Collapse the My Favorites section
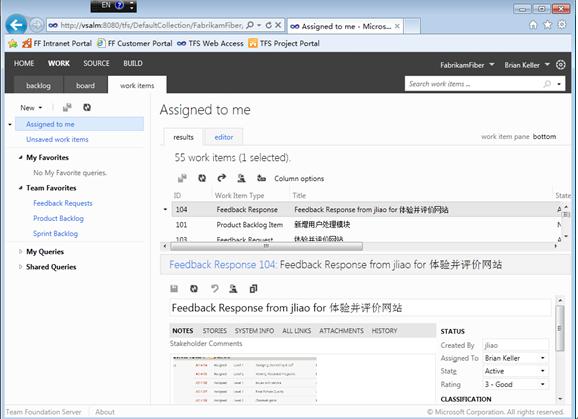578x419 pixels. pyautogui.click(x=21, y=157)
